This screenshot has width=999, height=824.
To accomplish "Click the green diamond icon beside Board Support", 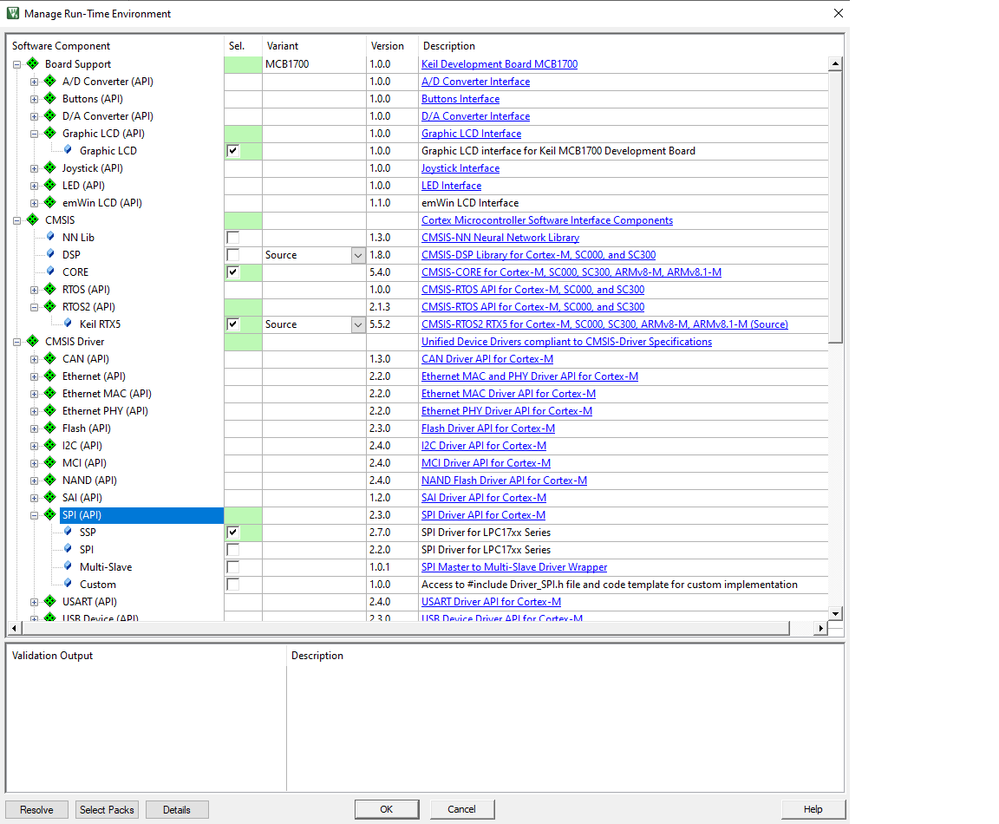I will [32, 64].
